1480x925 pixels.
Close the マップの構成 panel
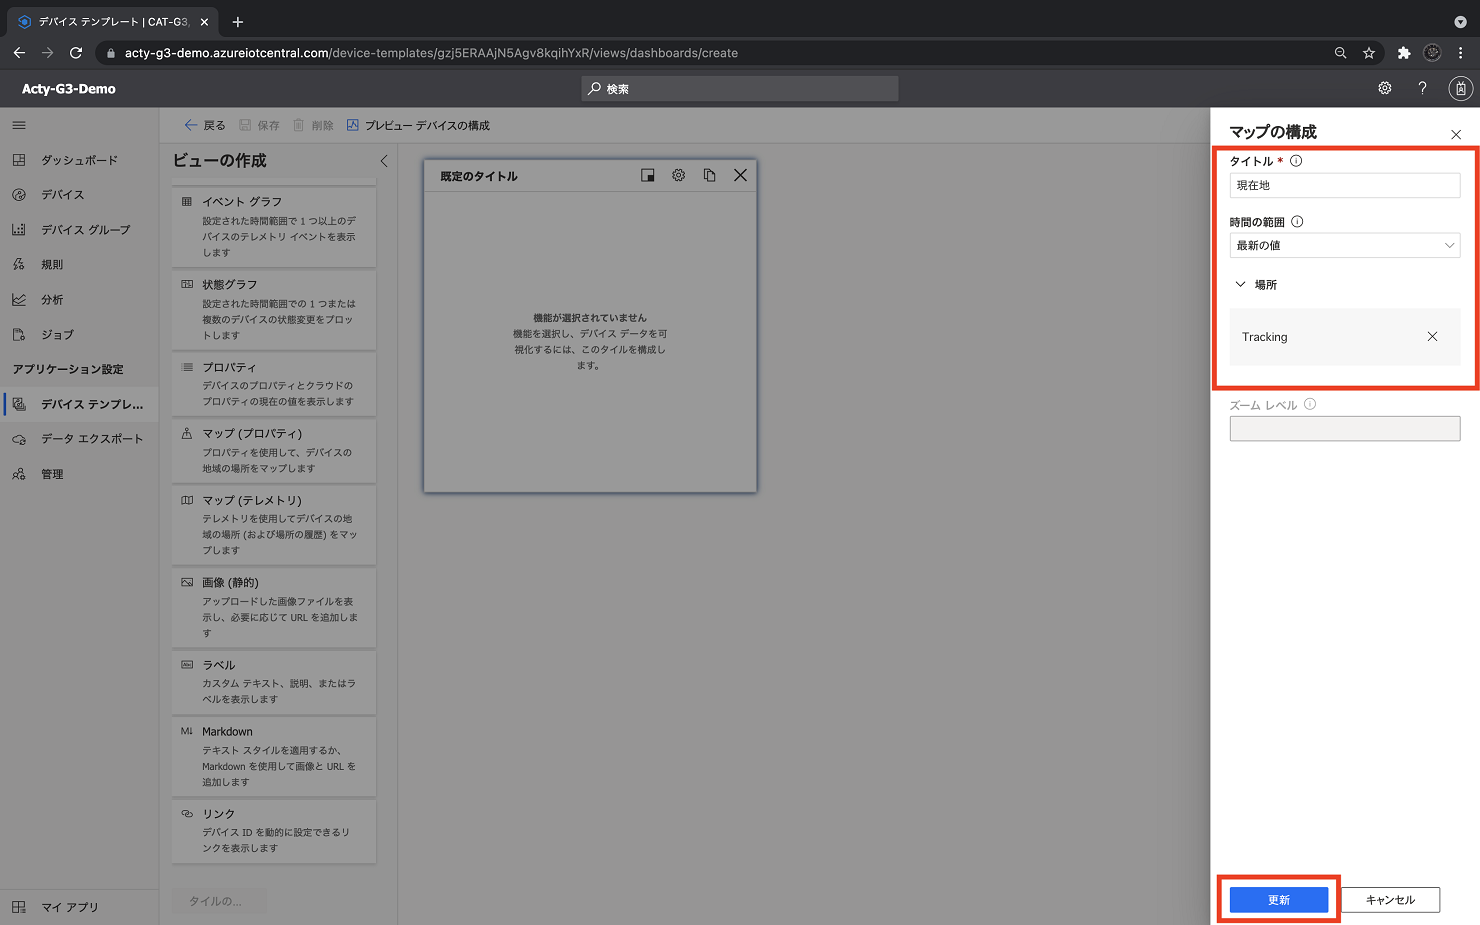tap(1456, 135)
